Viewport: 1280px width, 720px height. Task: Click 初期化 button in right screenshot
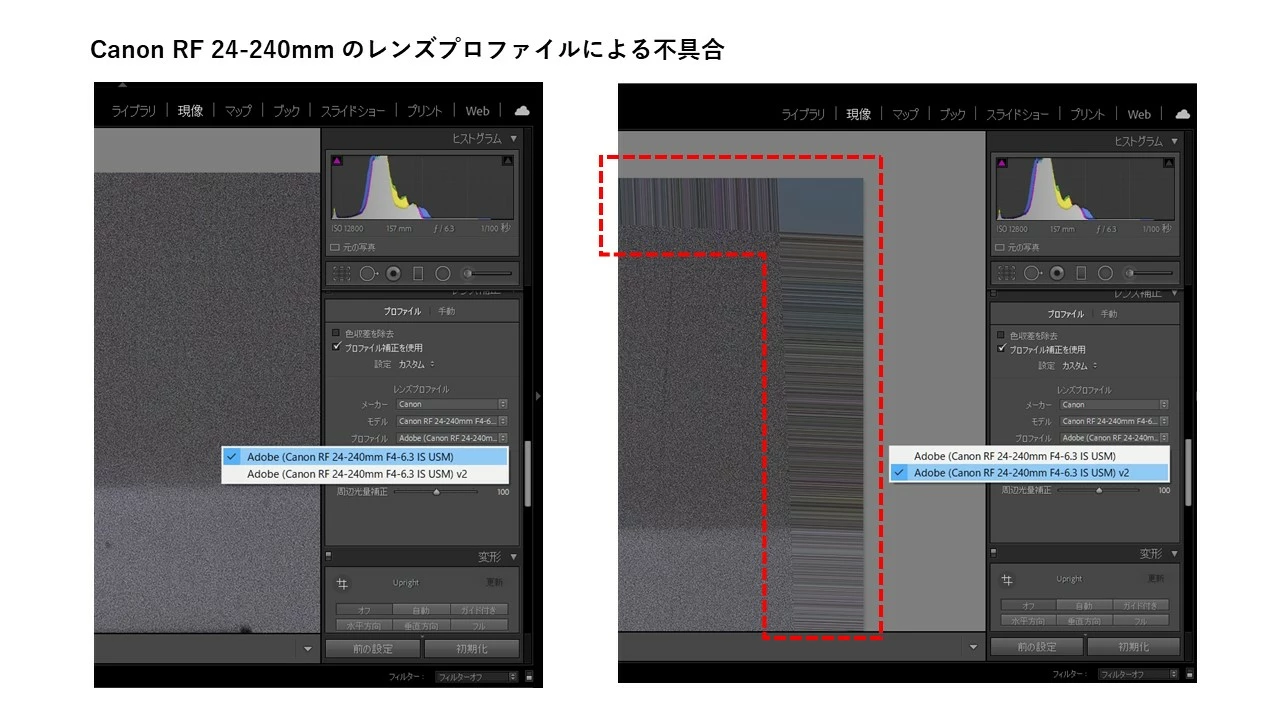pyautogui.click(x=1135, y=647)
